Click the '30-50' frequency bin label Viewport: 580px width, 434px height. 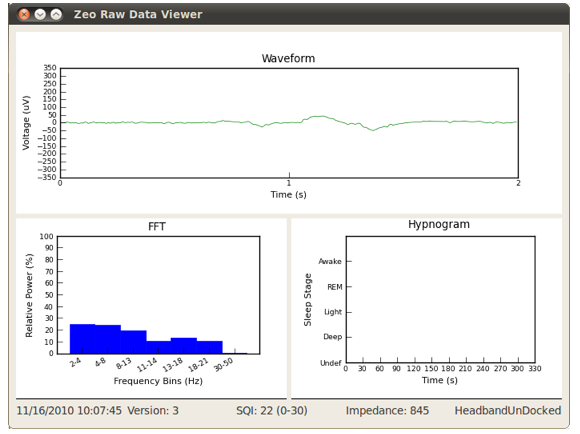(224, 364)
